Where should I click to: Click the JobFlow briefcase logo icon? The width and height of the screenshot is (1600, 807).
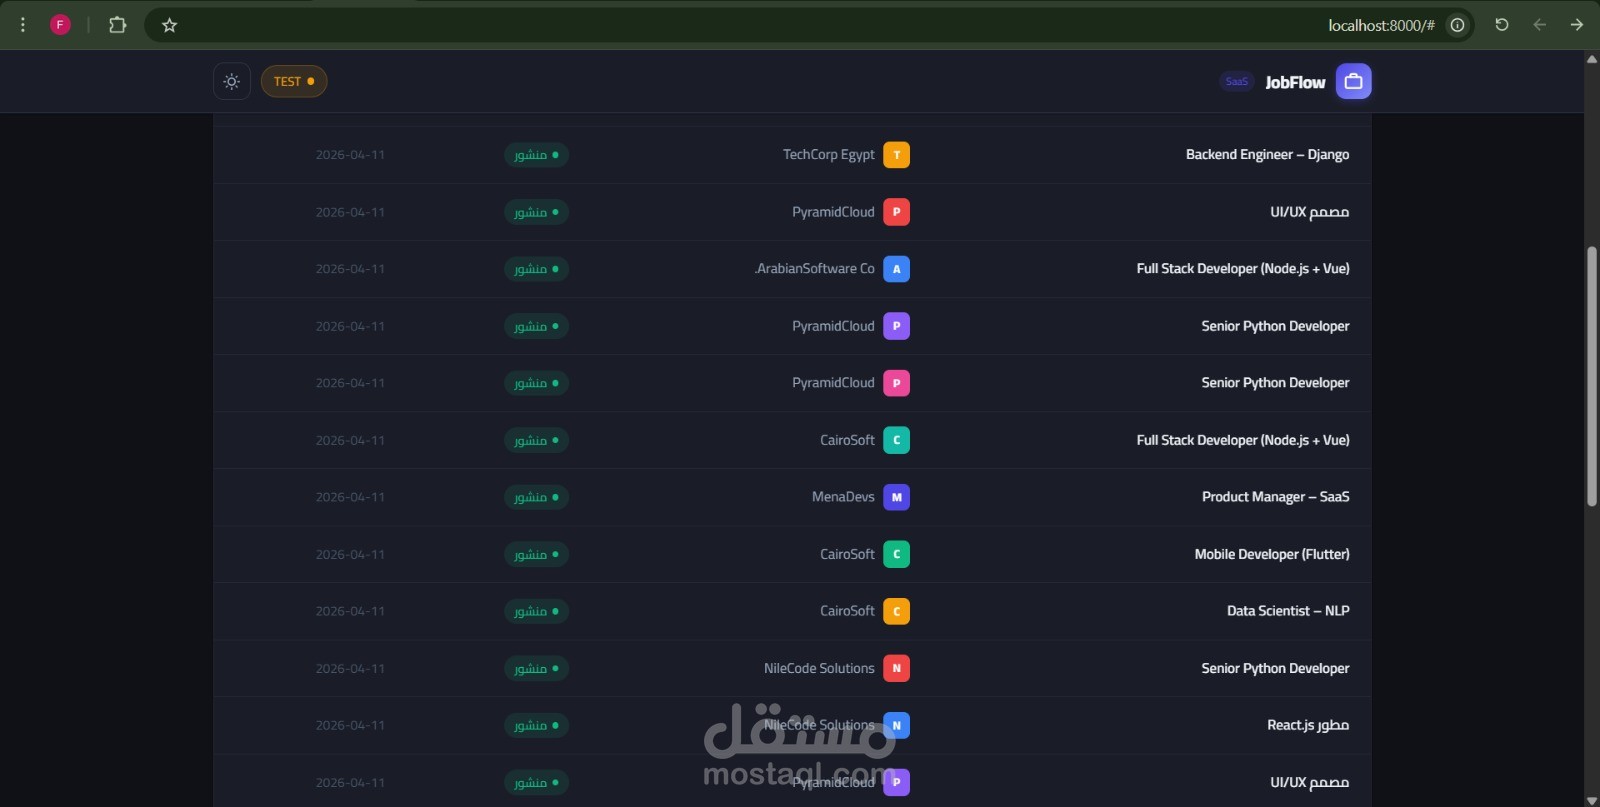coord(1354,82)
